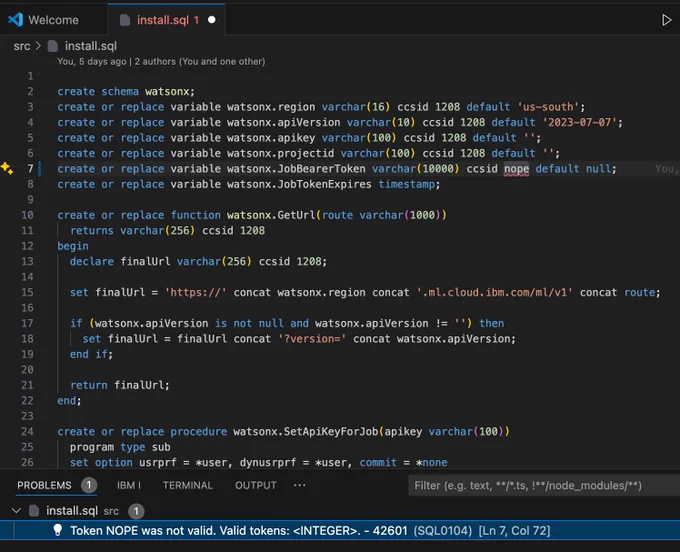Click 'watsonx.apikey' on line 5
680x552 pixels.
(271, 138)
